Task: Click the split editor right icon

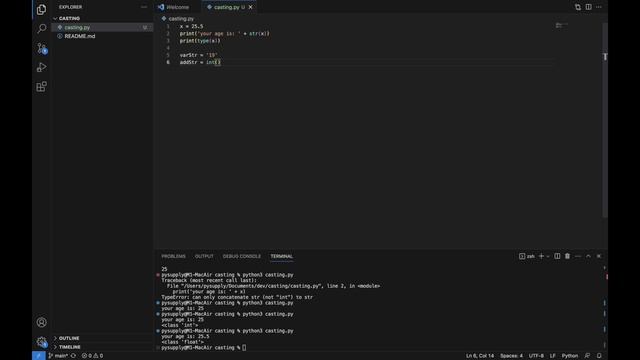Action: (x=588, y=7)
